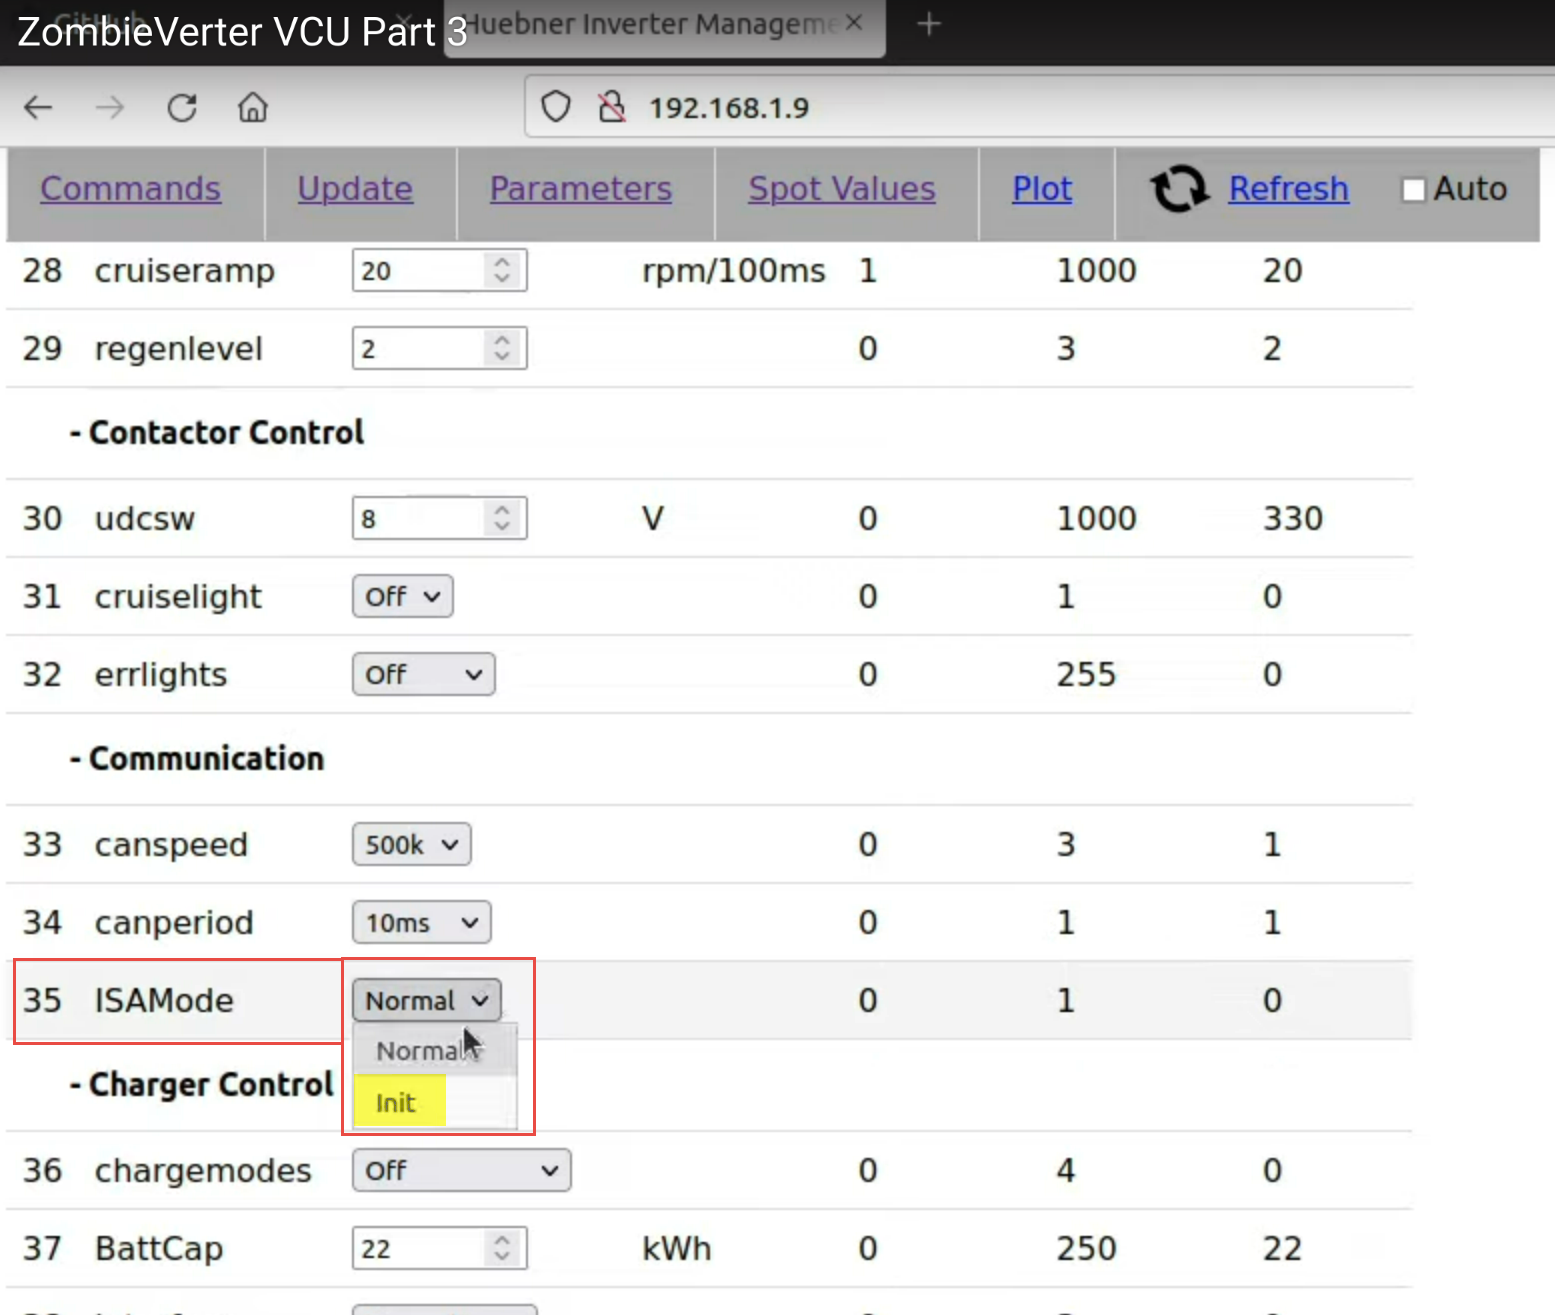
Task: Click the cruiseramp stepper arrows
Action: pyautogui.click(x=502, y=271)
